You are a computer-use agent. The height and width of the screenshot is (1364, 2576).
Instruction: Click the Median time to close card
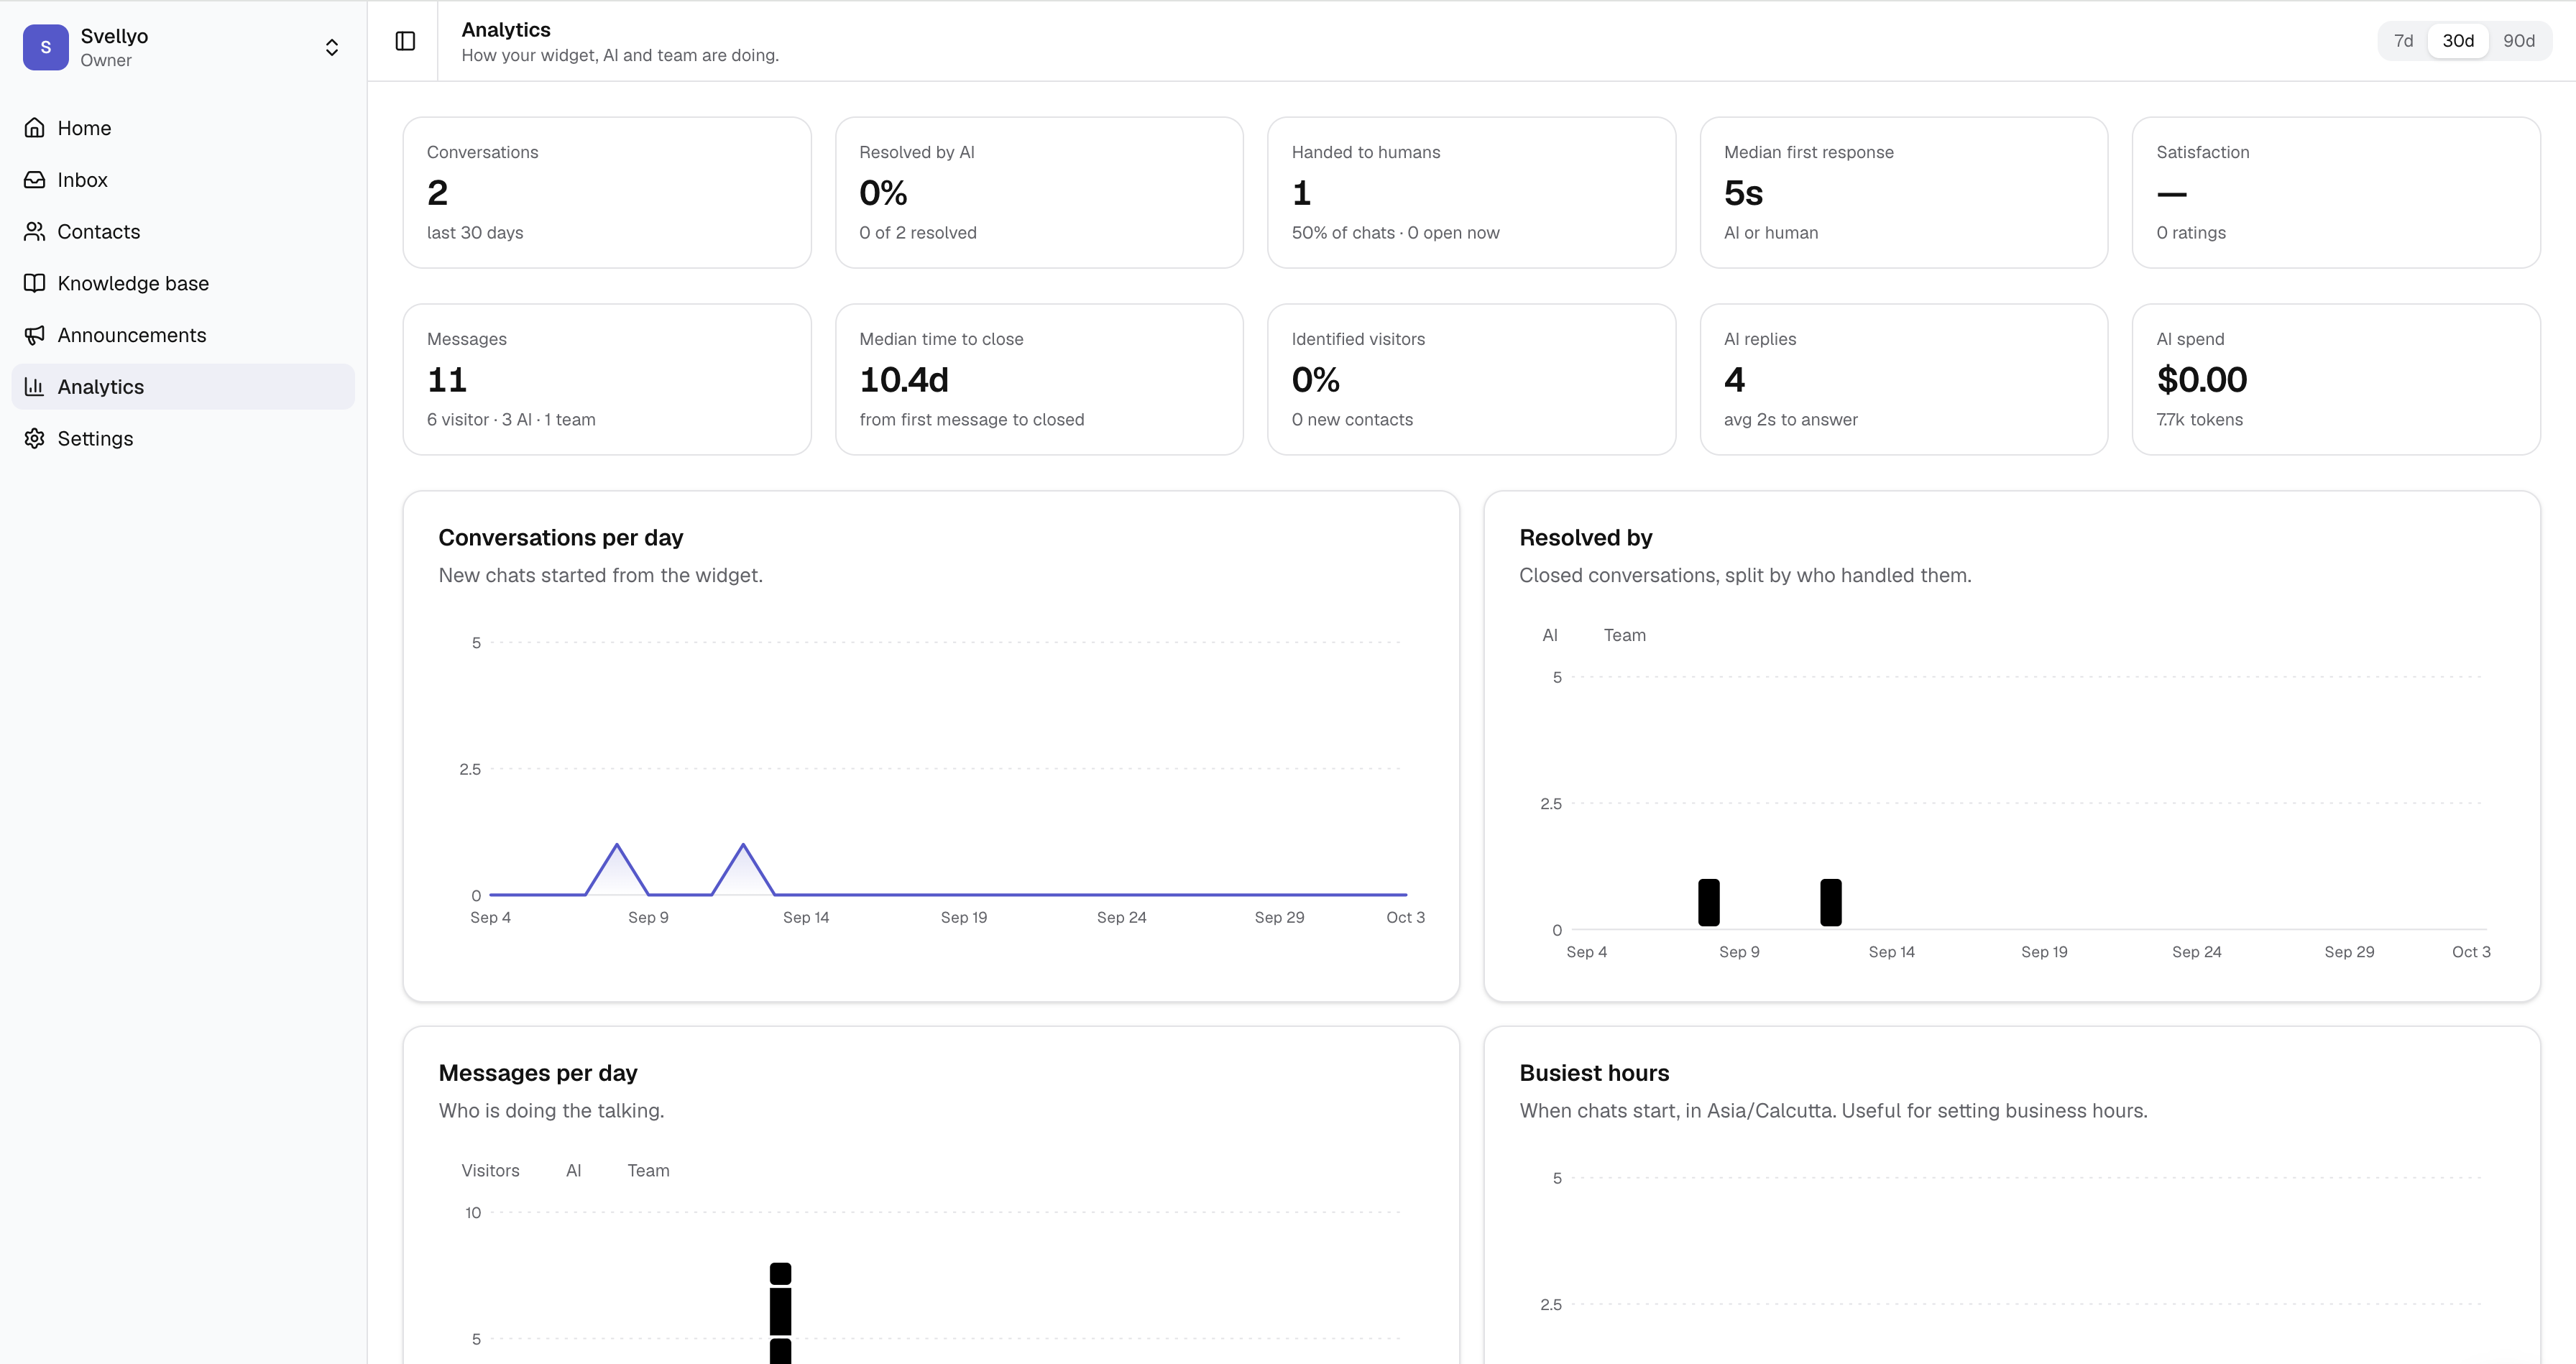pyautogui.click(x=1039, y=379)
